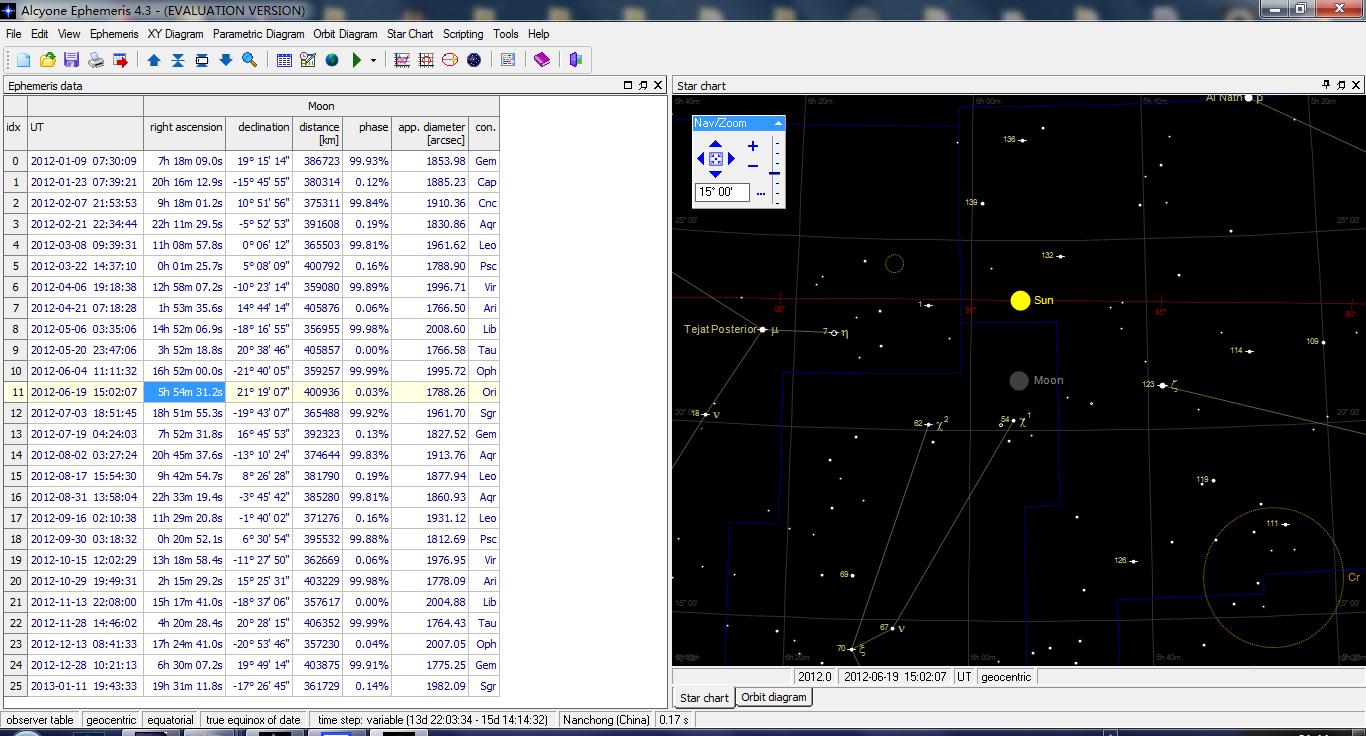Open a file using the yellow folder icon

(x=47, y=60)
